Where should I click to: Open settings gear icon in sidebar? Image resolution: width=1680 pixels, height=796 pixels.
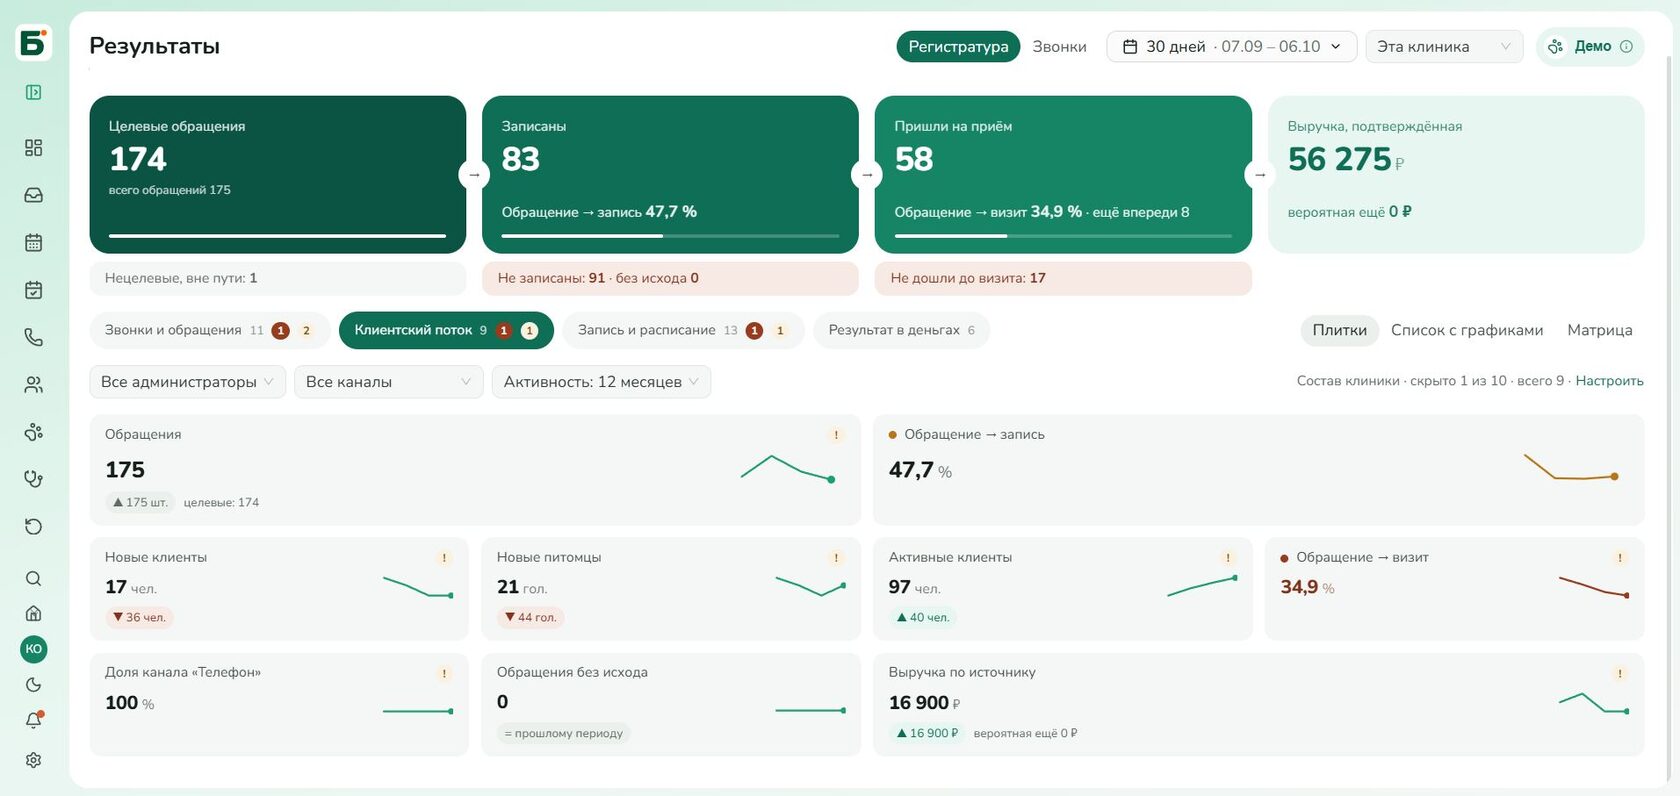pos(33,760)
